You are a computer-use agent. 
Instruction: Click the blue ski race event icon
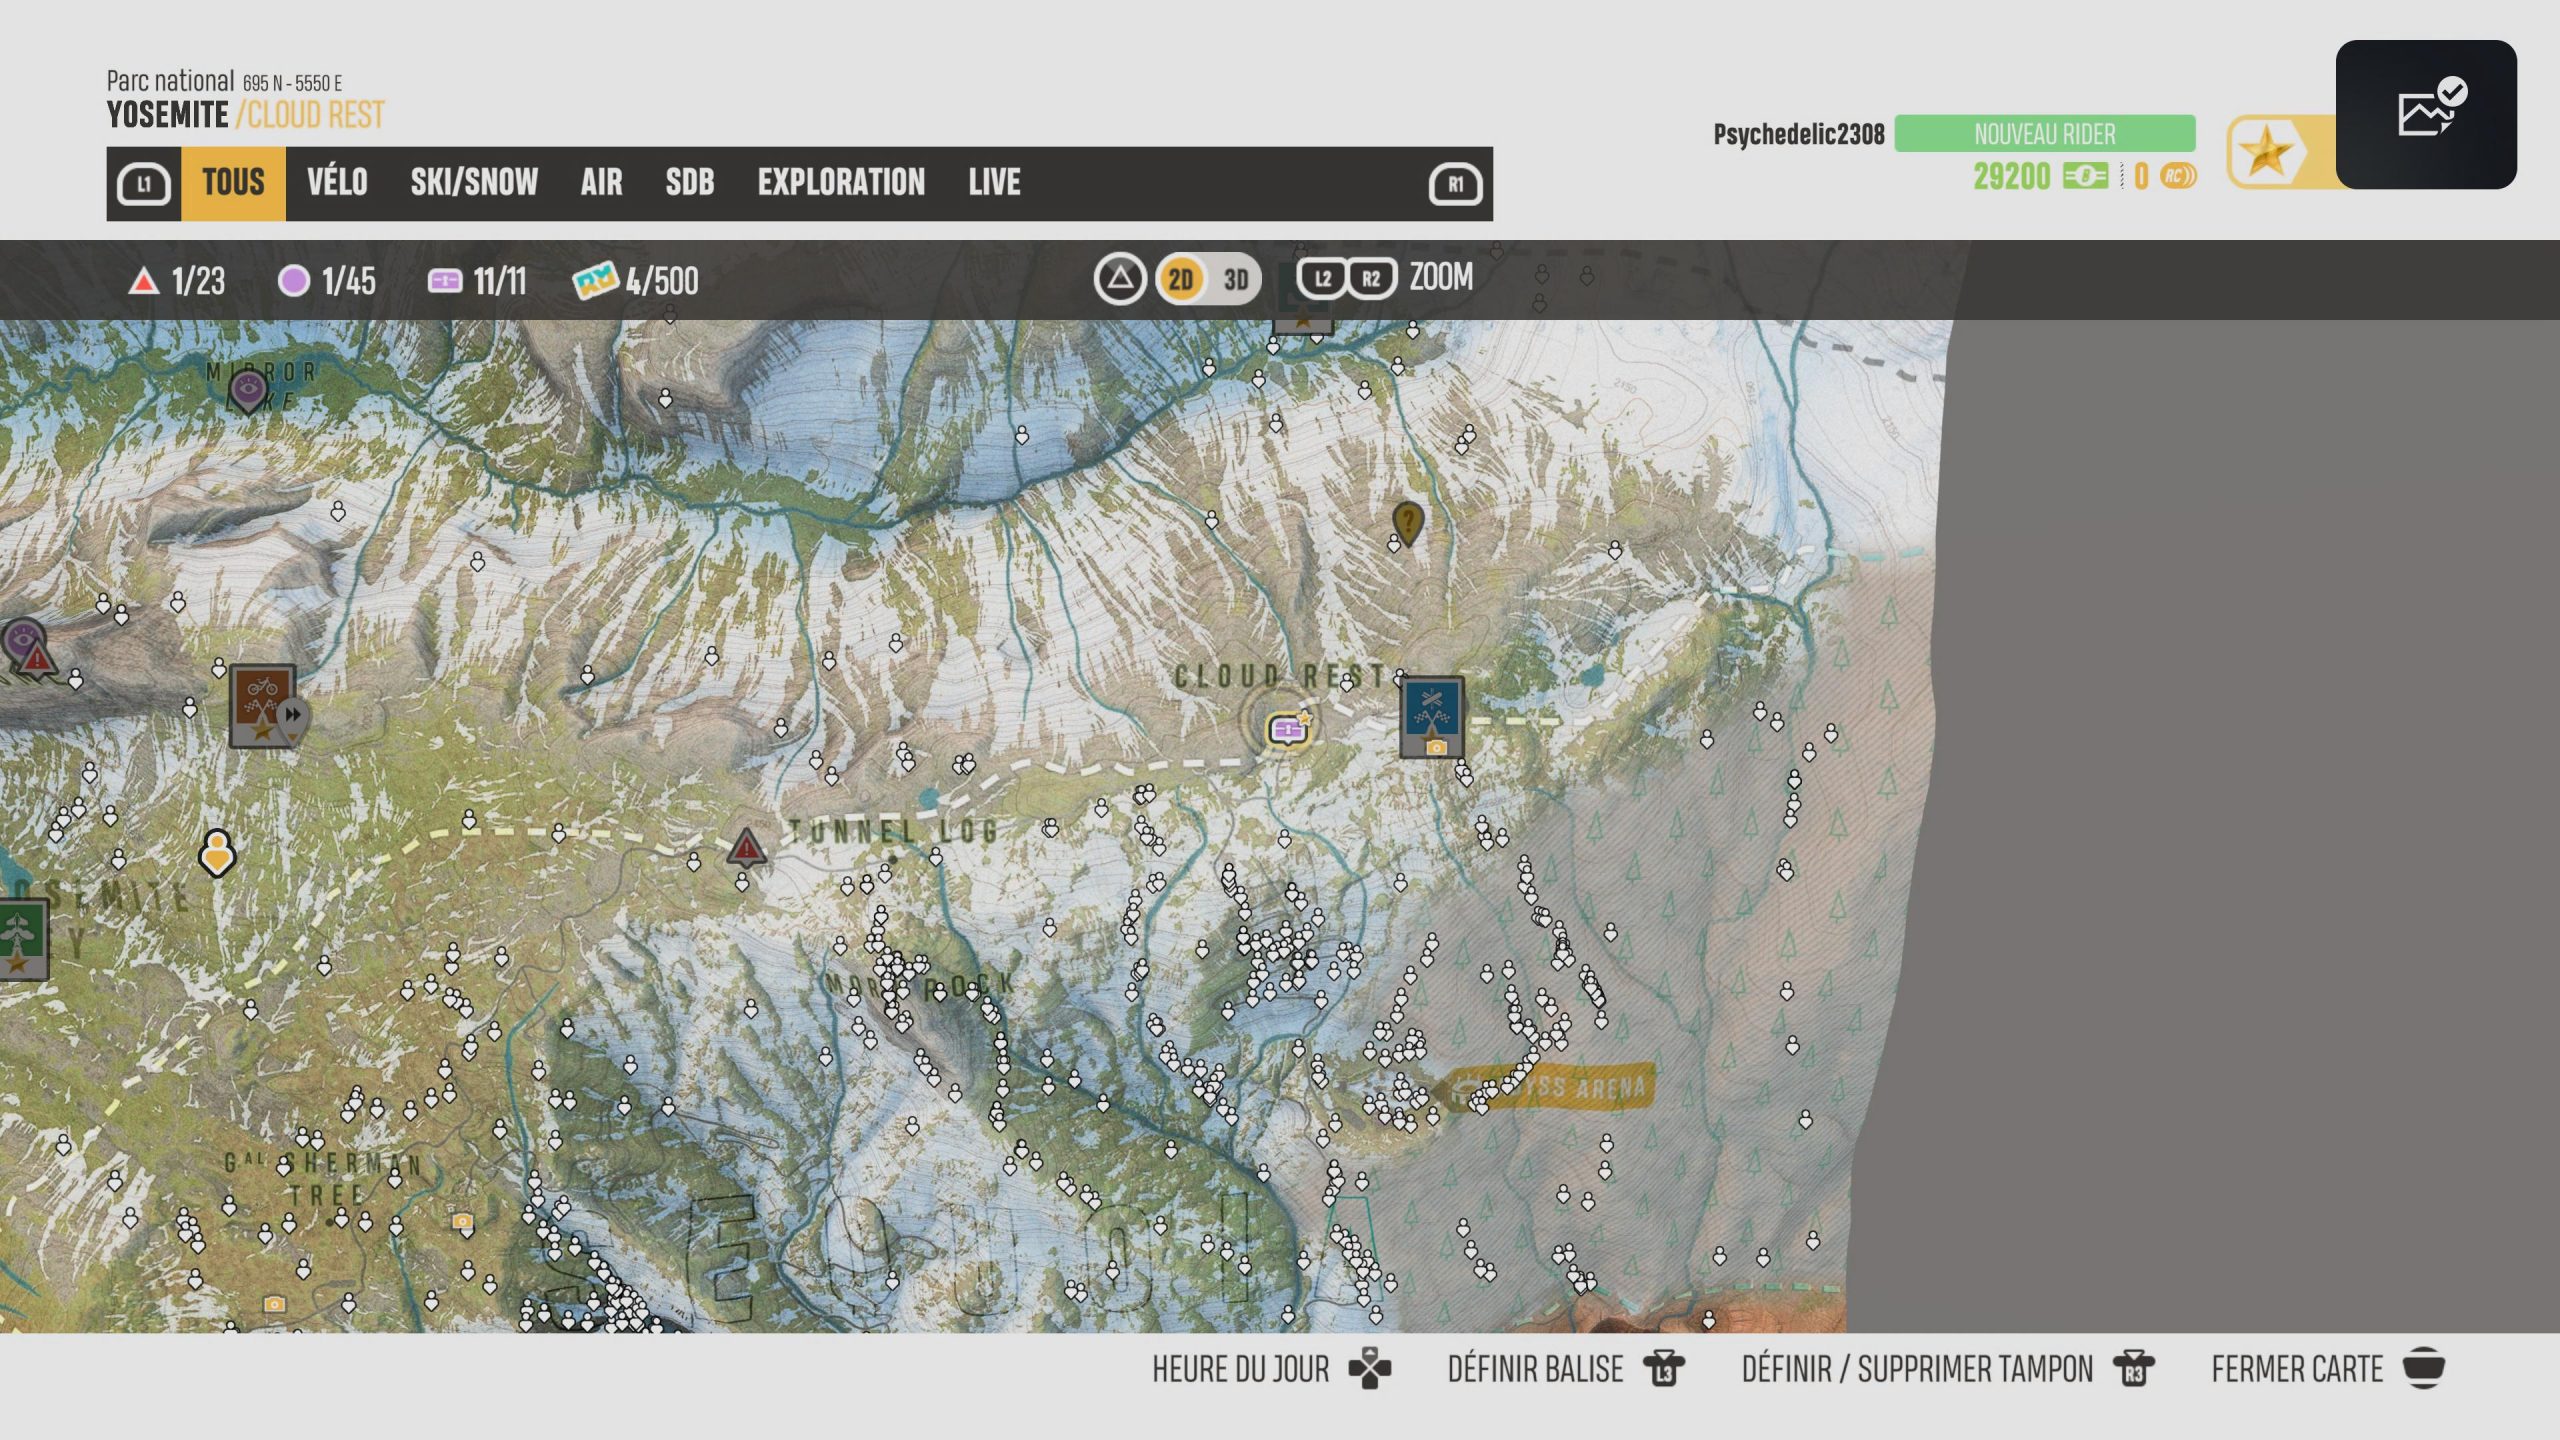pyautogui.click(x=1431, y=716)
